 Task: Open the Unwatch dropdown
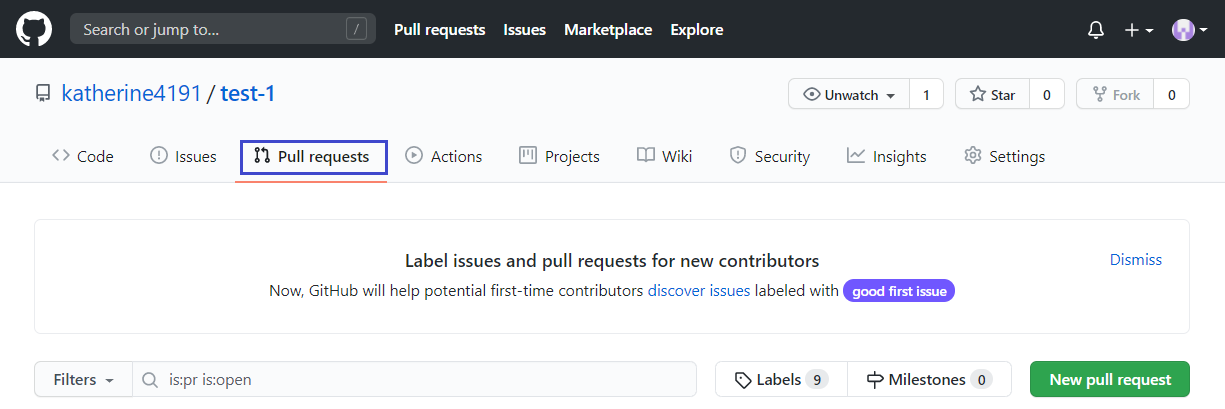click(x=849, y=95)
